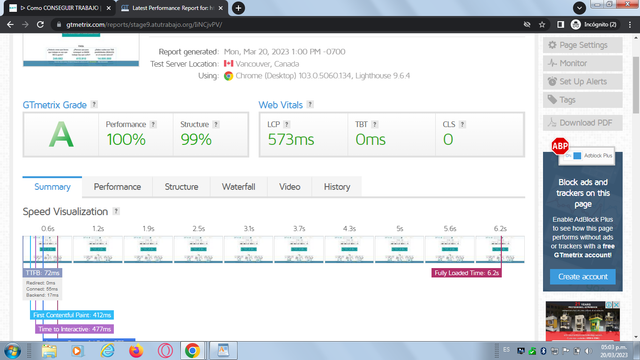Launch Firefox from taskbar

click(136, 351)
